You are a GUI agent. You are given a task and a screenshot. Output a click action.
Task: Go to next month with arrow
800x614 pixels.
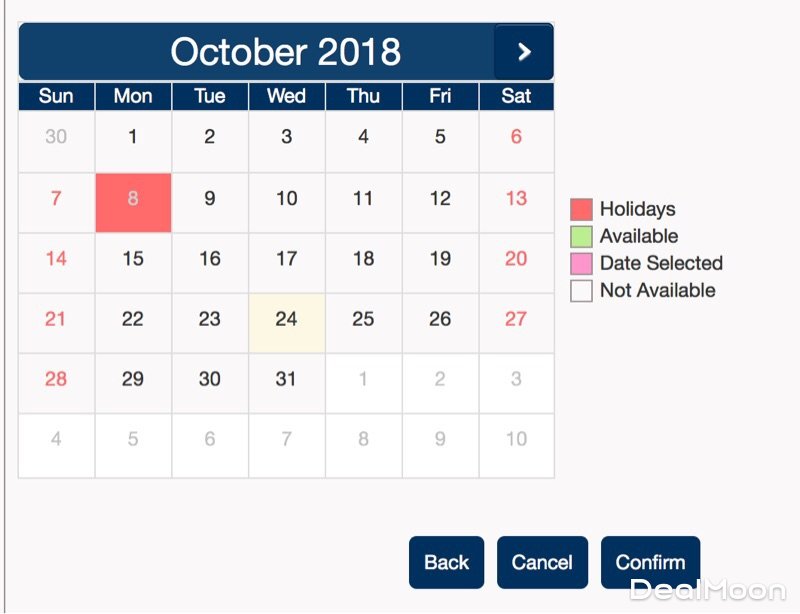[523, 53]
